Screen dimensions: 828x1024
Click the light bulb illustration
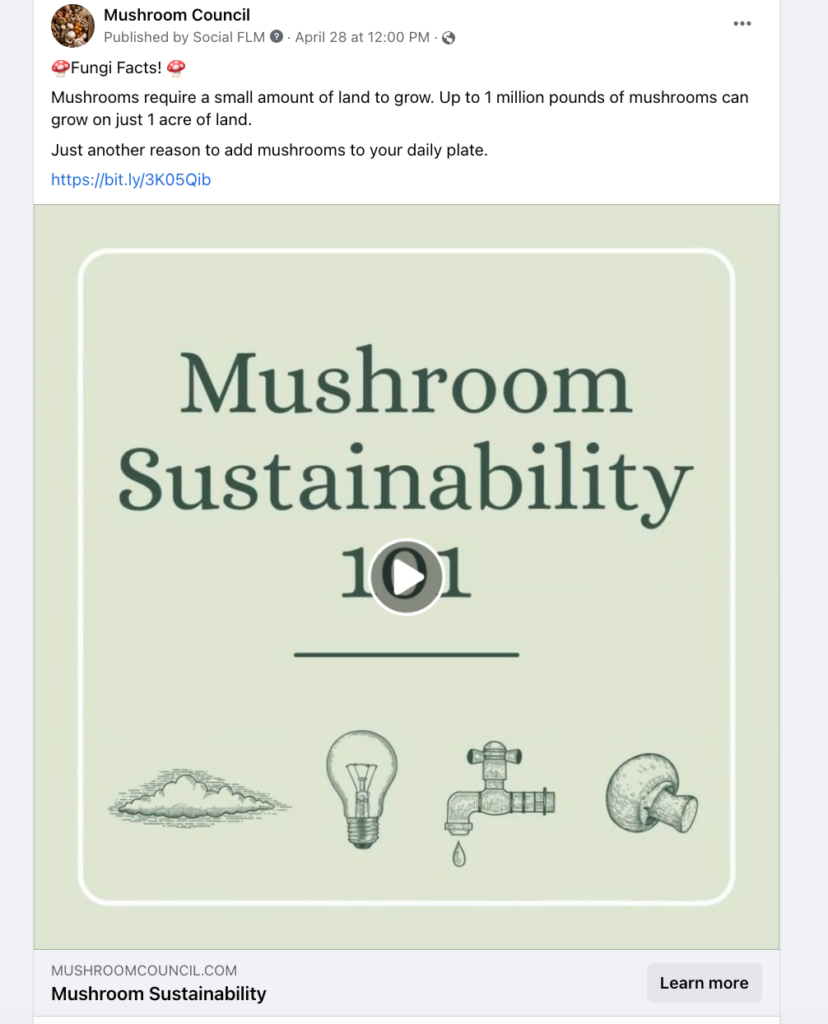(361, 790)
